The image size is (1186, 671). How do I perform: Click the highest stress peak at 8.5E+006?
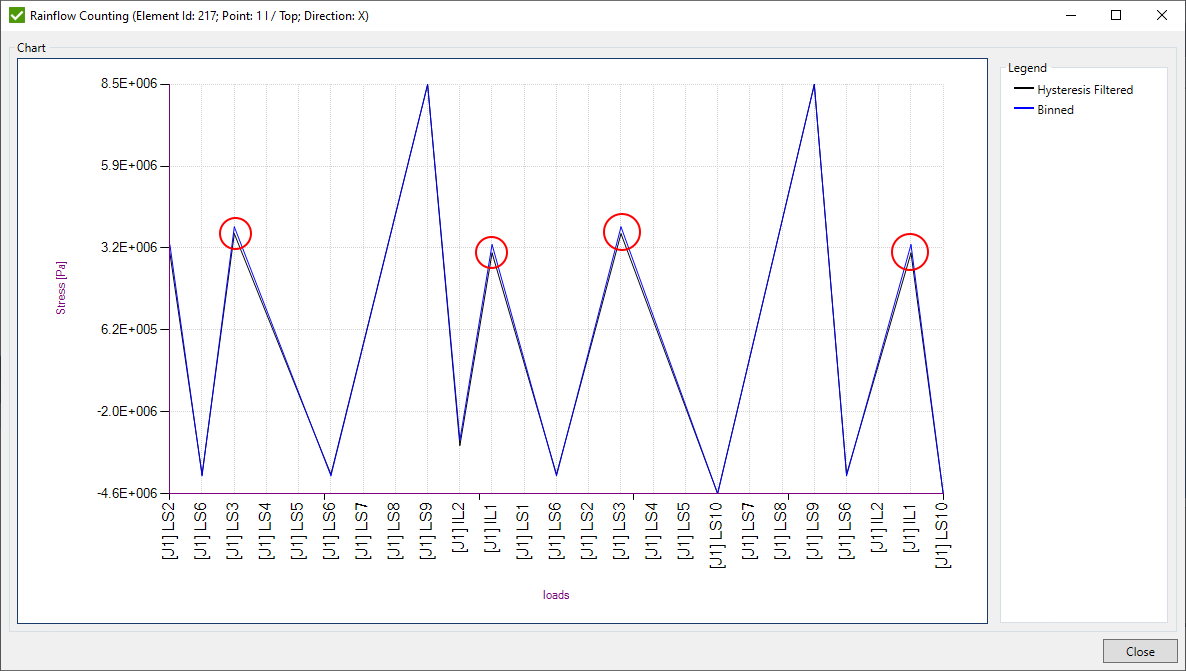[x=428, y=85]
